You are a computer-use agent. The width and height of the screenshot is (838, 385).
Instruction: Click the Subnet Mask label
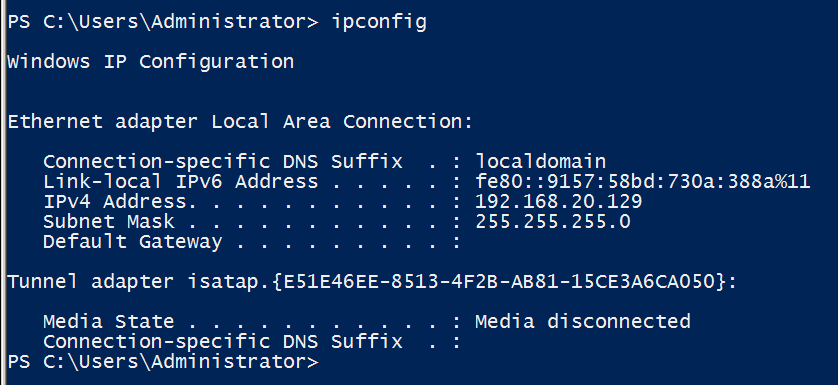click(x=108, y=221)
